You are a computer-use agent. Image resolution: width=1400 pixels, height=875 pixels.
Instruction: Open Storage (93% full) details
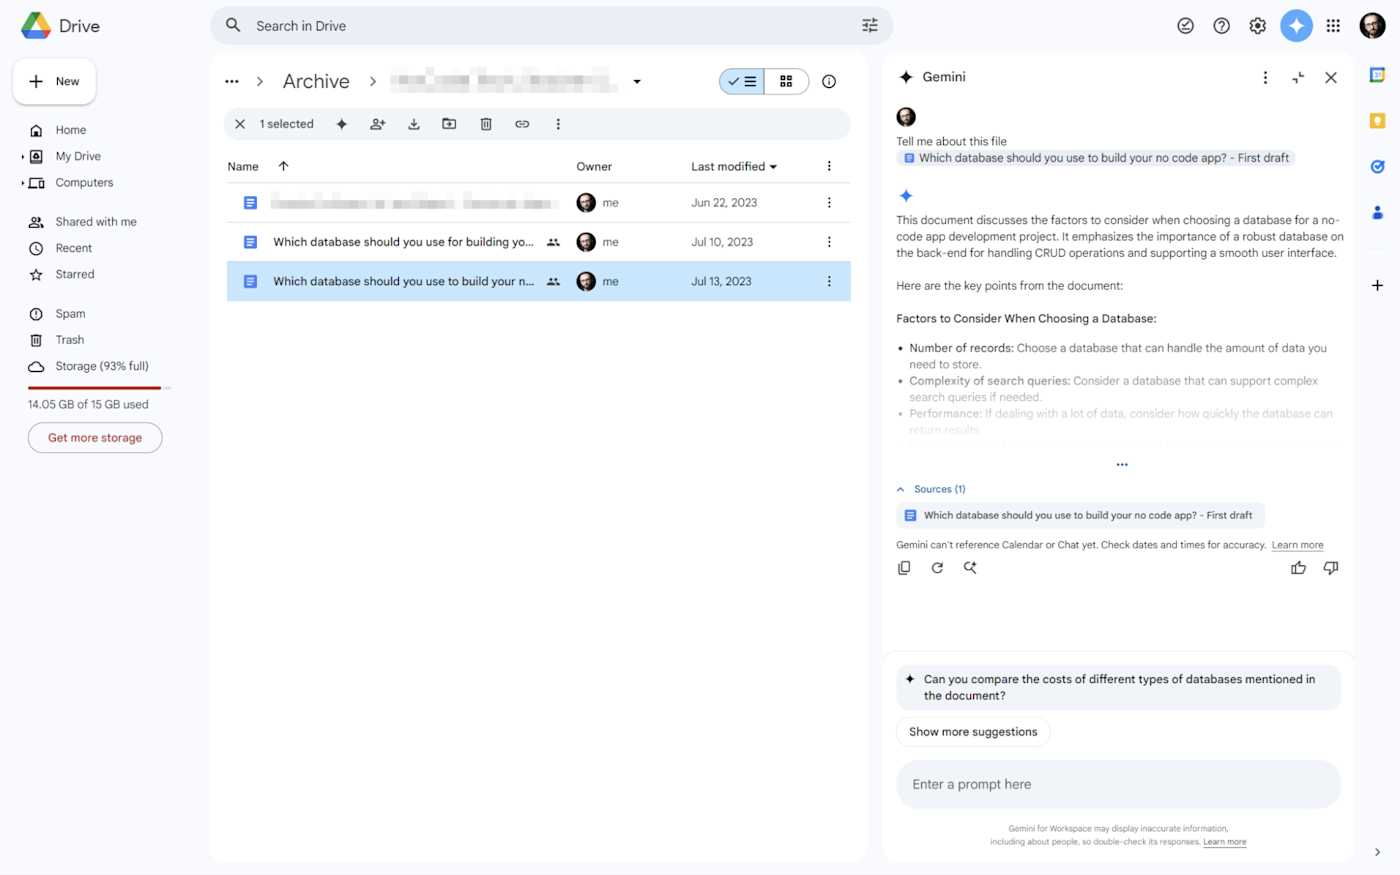[x=101, y=366]
